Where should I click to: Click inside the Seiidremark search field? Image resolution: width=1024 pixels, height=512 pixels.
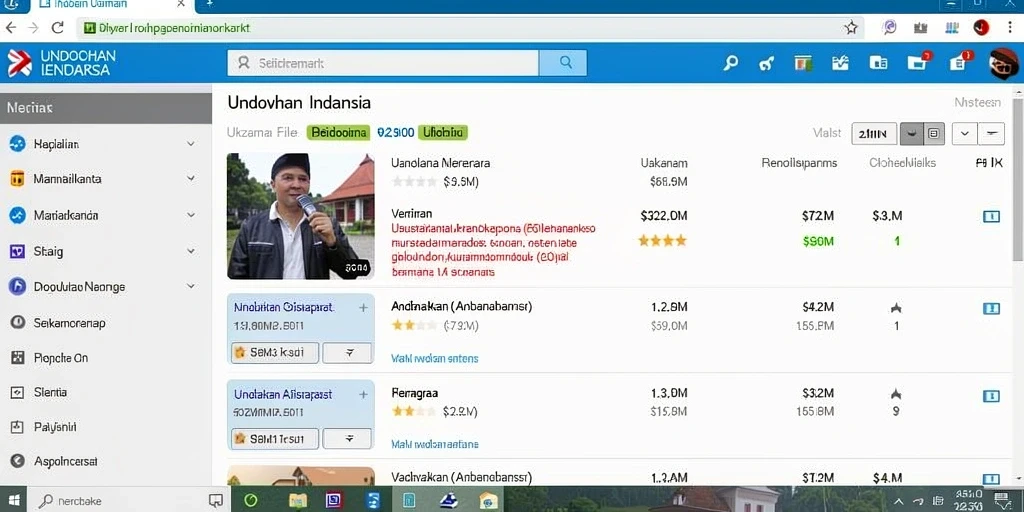click(x=383, y=63)
